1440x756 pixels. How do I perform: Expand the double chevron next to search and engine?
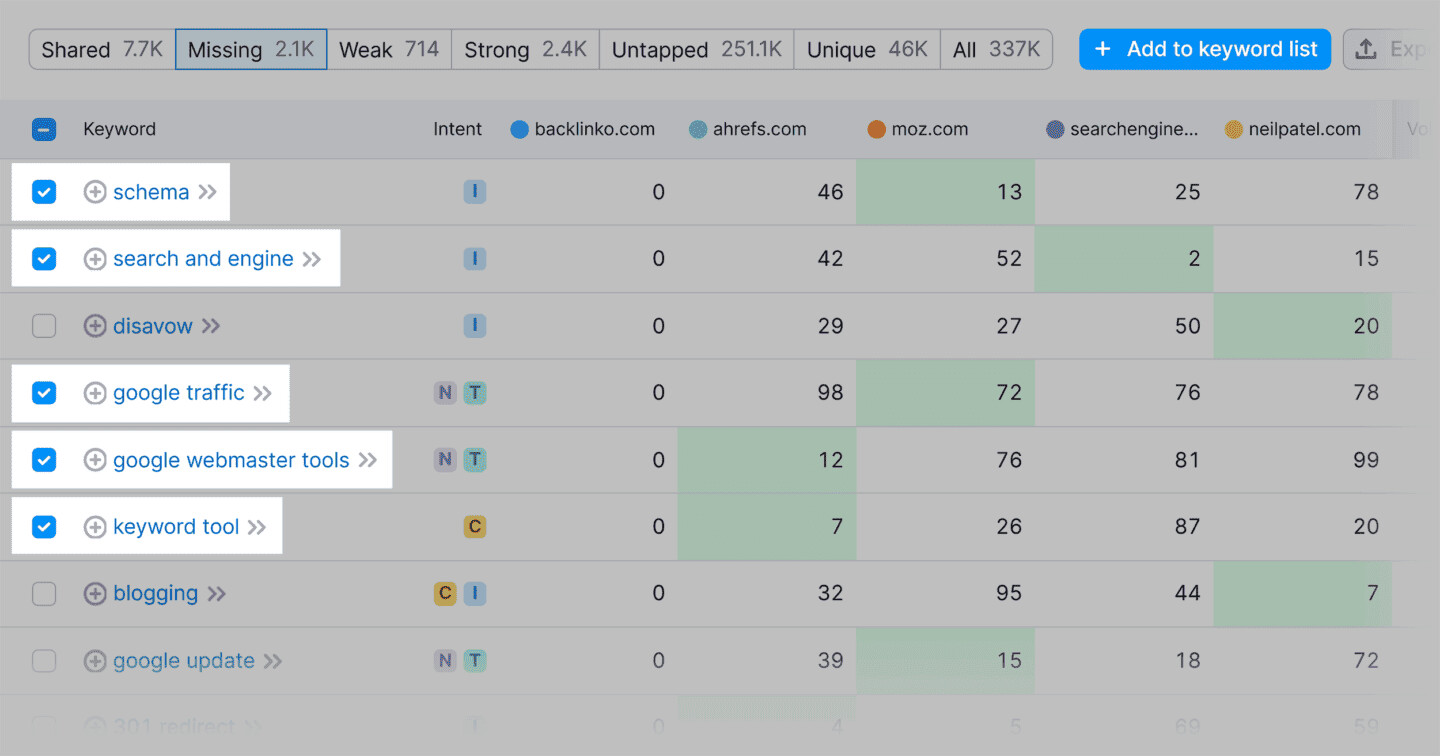[x=312, y=259]
